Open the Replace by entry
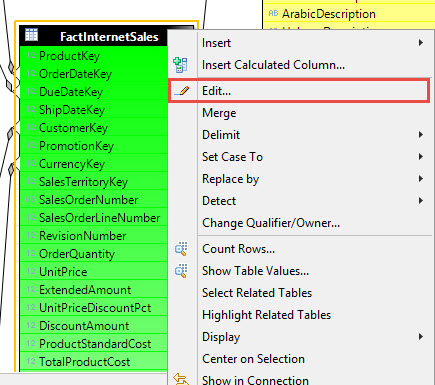The width and height of the screenshot is (435, 385). (x=300, y=179)
